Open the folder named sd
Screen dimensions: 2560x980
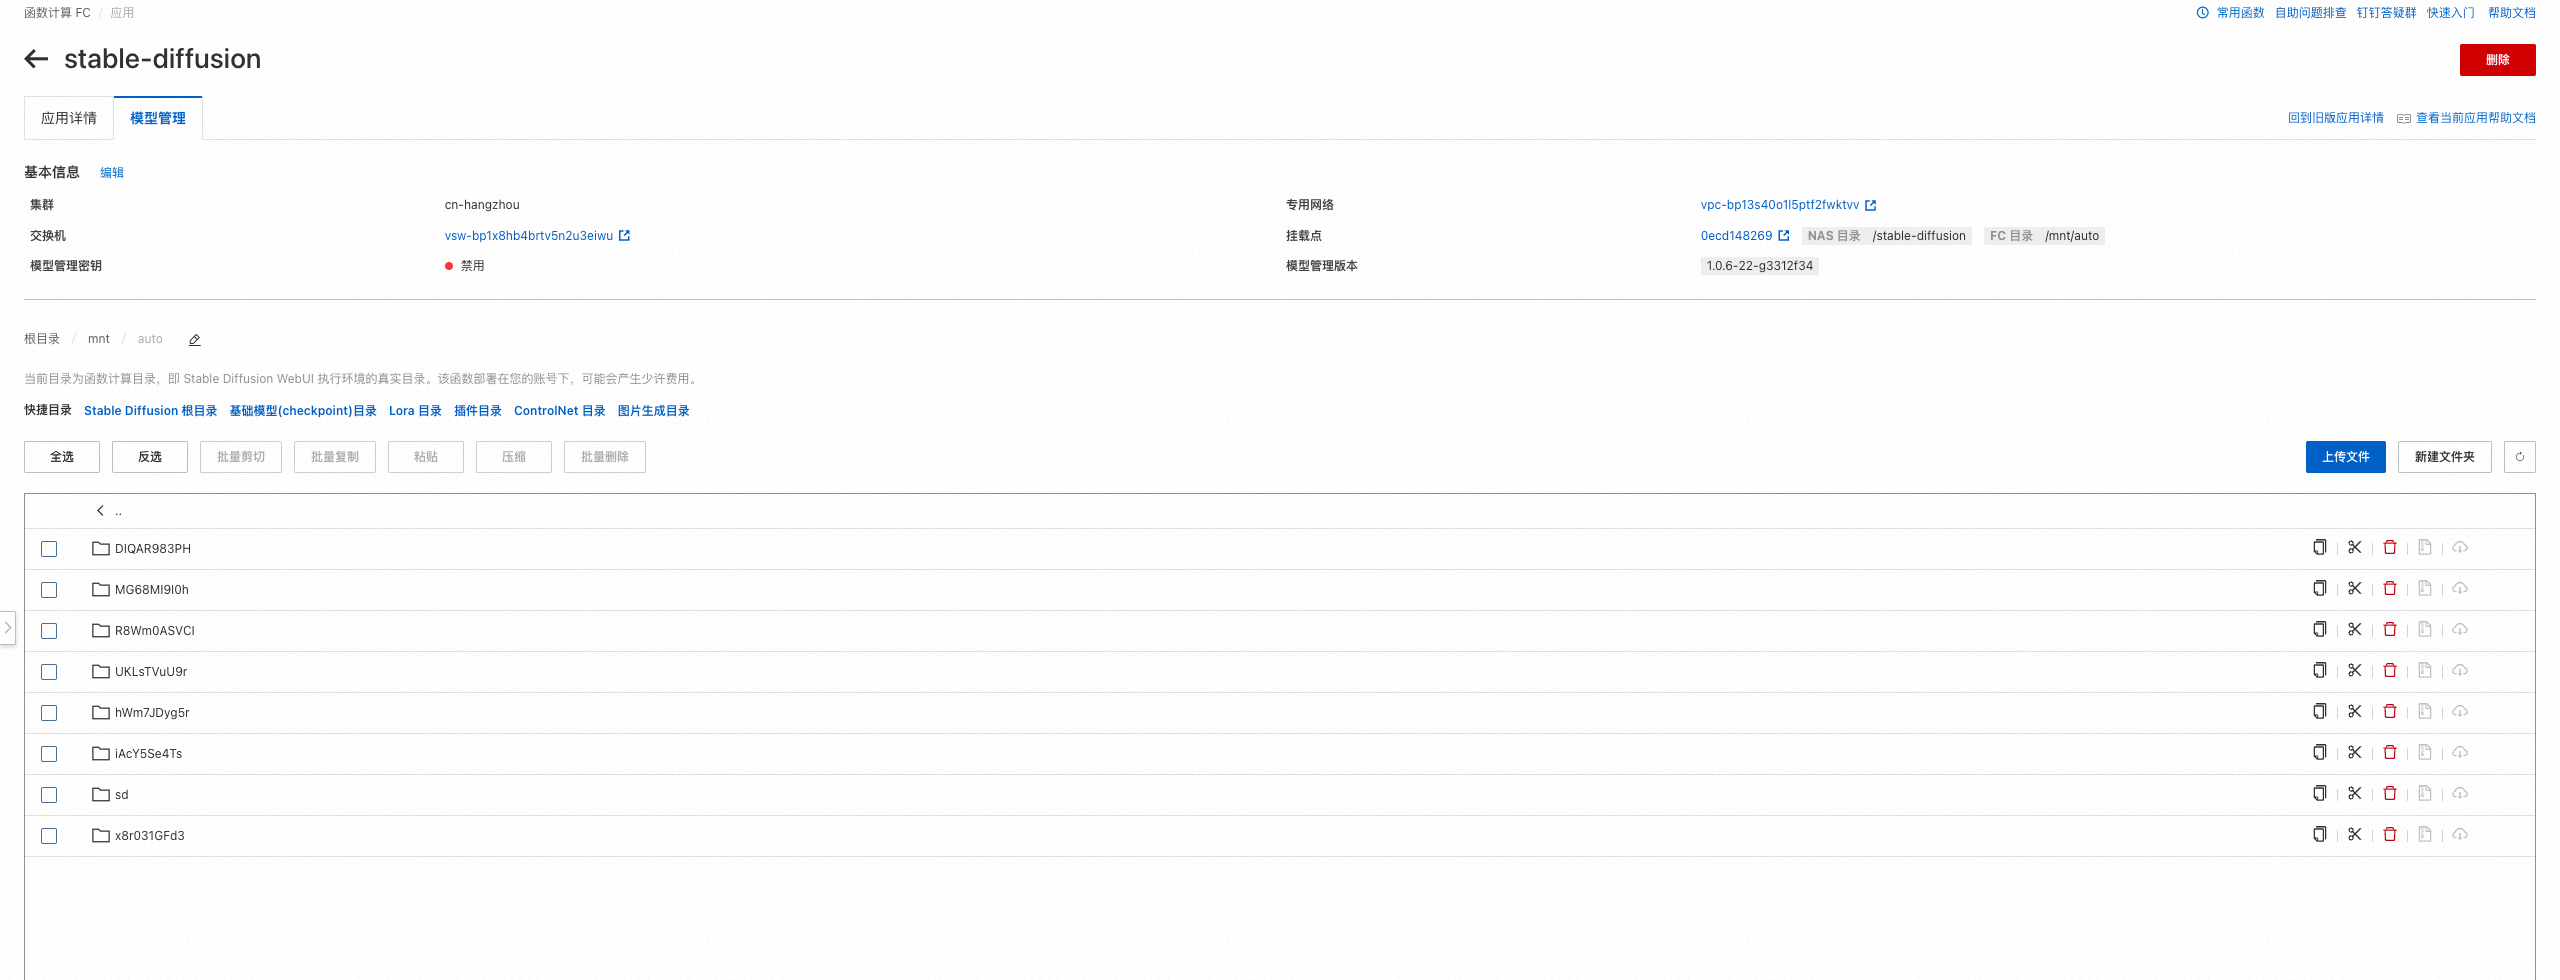pos(121,795)
